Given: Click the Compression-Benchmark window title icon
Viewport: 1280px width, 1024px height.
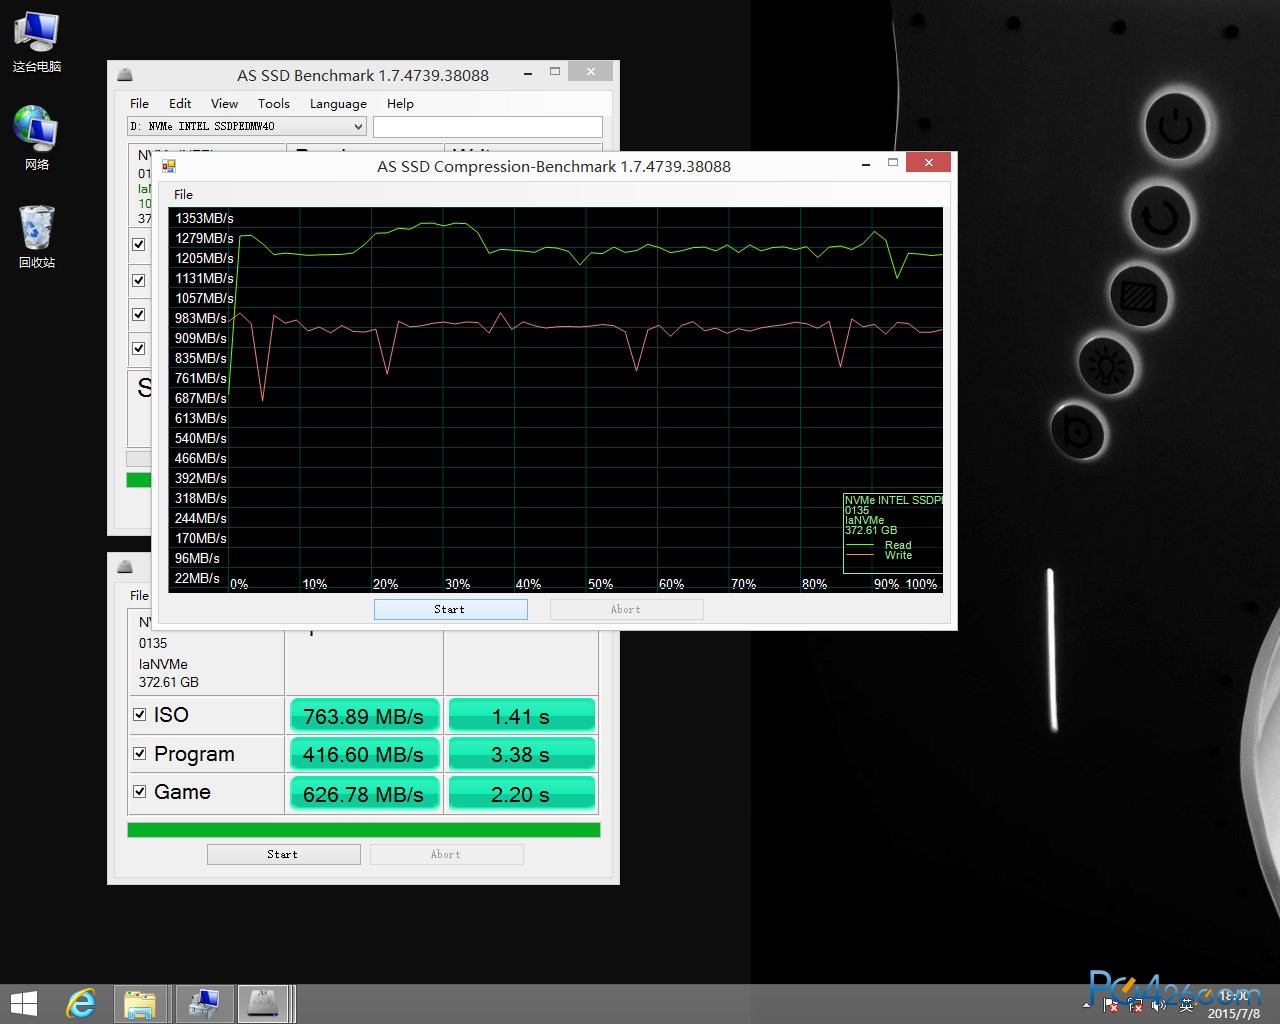Looking at the screenshot, I should point(169,166).
